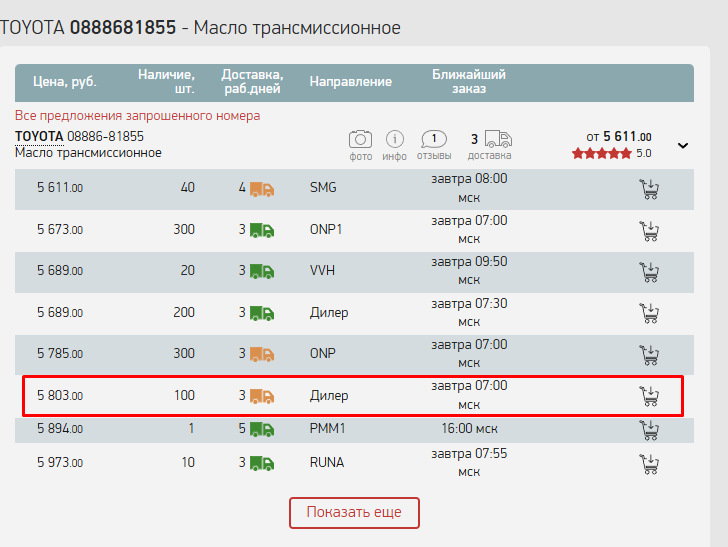Select the direction PMM1
This screenshot has width=728, height=547.
[328, 428]
